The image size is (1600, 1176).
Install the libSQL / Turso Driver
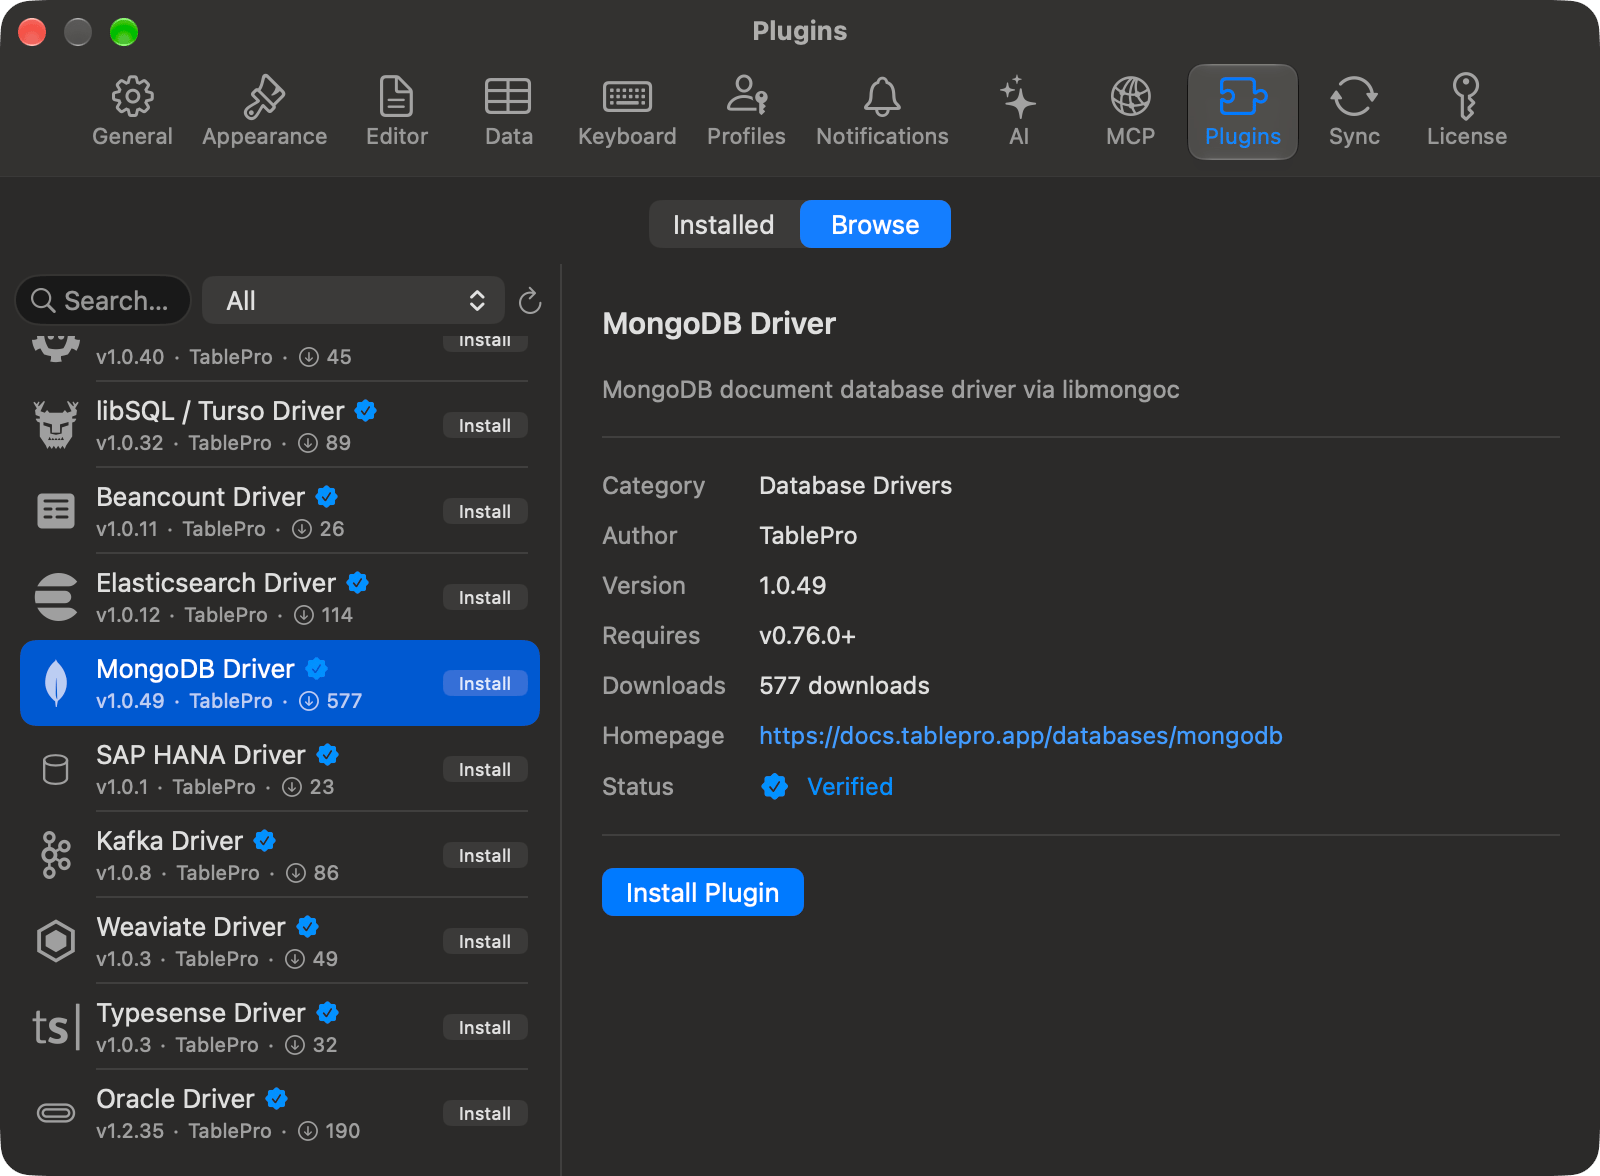[485, 426]
